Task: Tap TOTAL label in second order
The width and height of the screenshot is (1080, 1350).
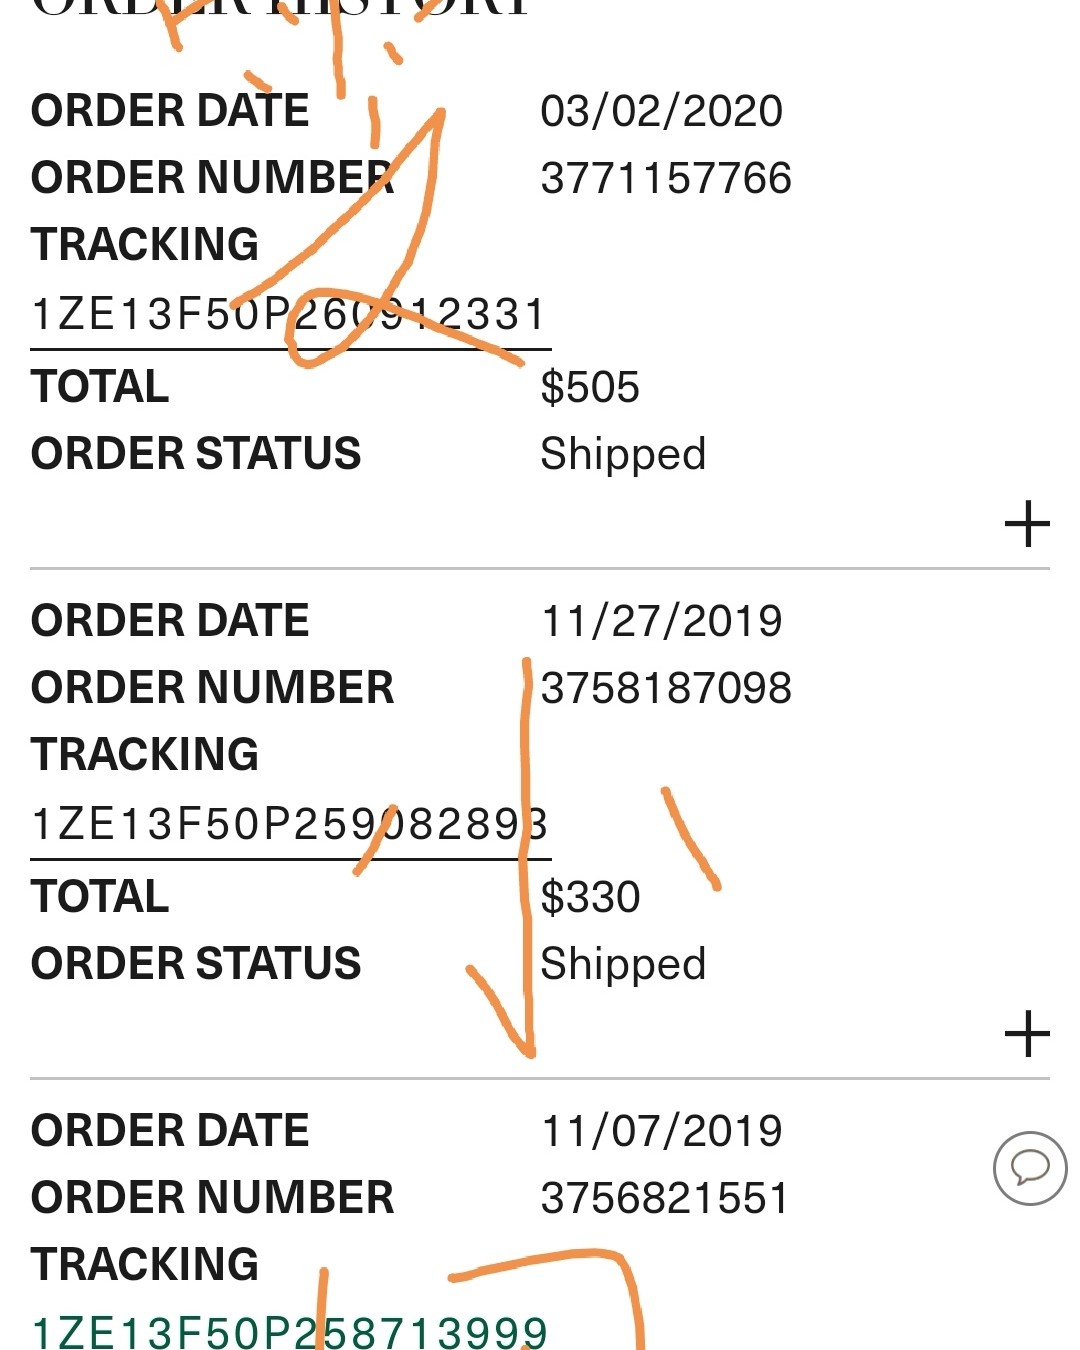Action: coord(100,896)
